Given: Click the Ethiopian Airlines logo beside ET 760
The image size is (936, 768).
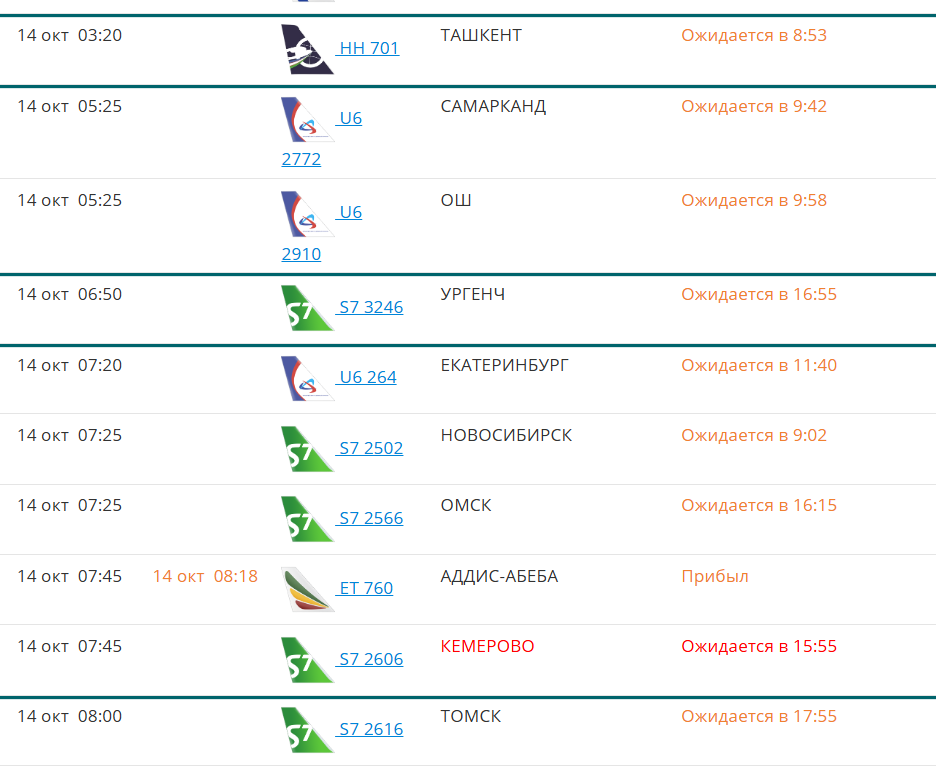Looking at the screenshot, I should tap(307, 590).
